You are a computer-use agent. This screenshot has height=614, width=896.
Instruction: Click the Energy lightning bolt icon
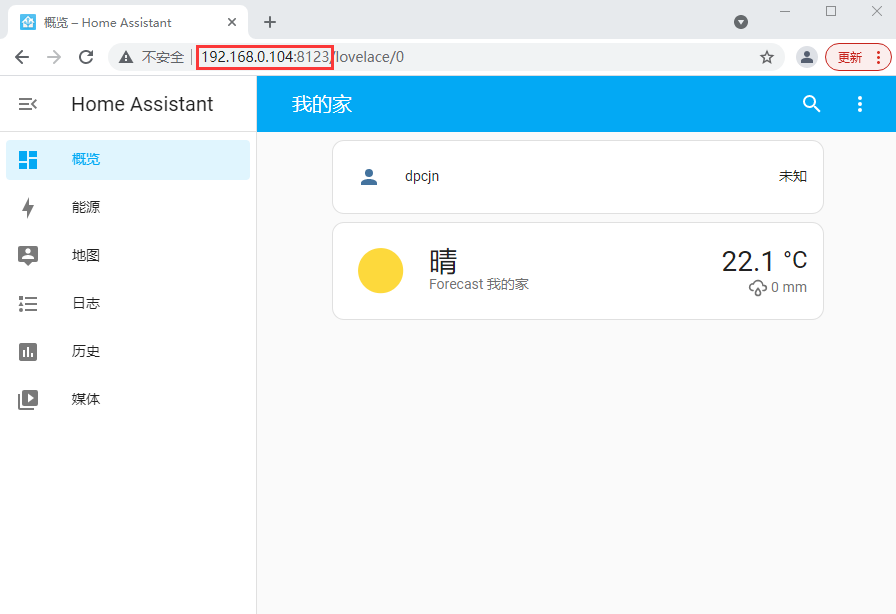point(28,208)
